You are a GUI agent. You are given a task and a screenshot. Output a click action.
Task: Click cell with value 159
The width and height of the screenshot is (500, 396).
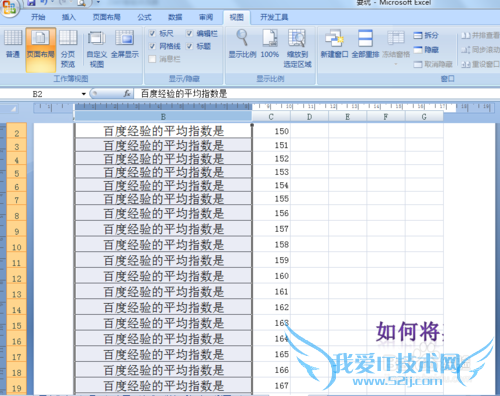pos(271,260)
